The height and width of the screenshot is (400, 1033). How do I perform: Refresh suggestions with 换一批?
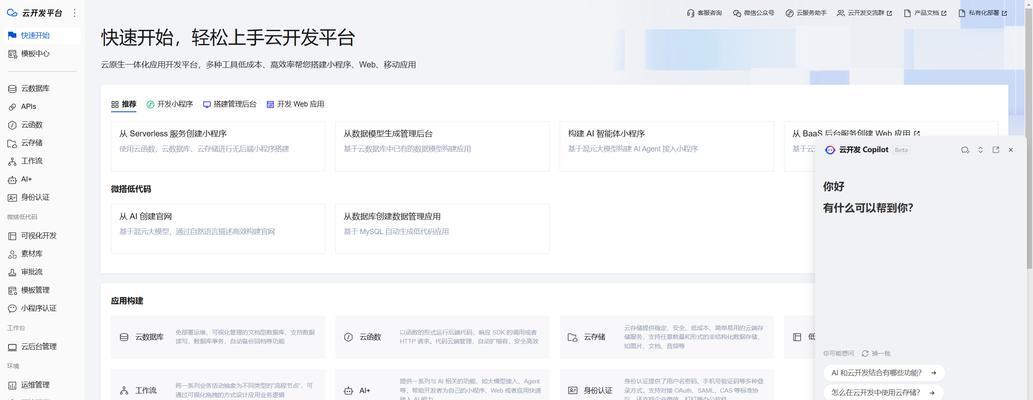[x=876, y=354]
